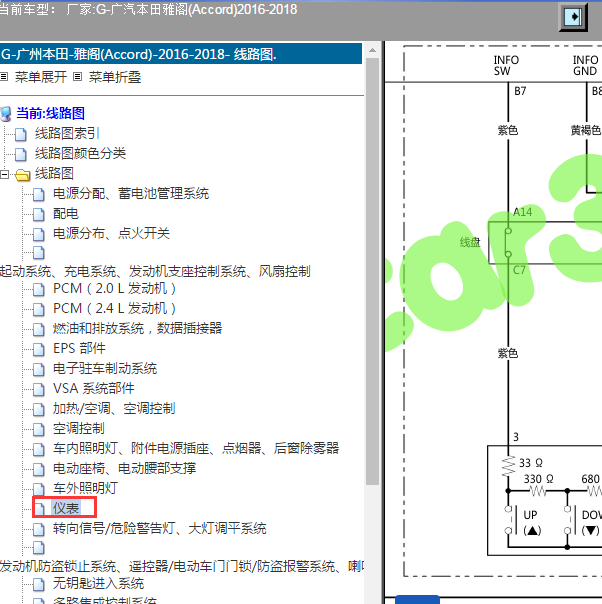Image resolution: width=602 pixels, height=604 pixels.
Task: Click the page icon beside 电子驻车制动系统
Action: (39, 369)
